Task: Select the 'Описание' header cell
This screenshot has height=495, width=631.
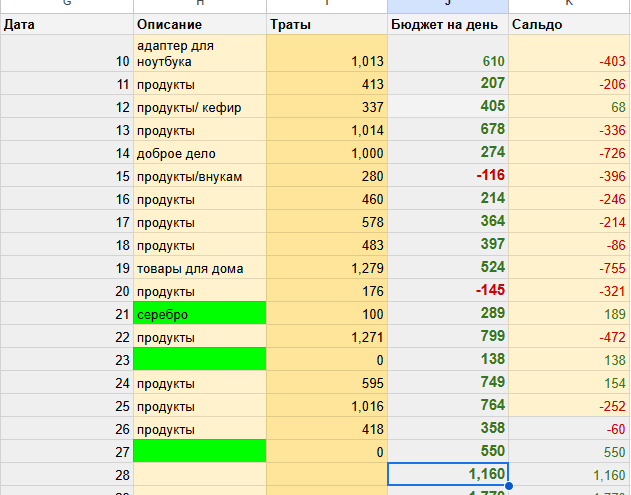Action: (200, 24)
